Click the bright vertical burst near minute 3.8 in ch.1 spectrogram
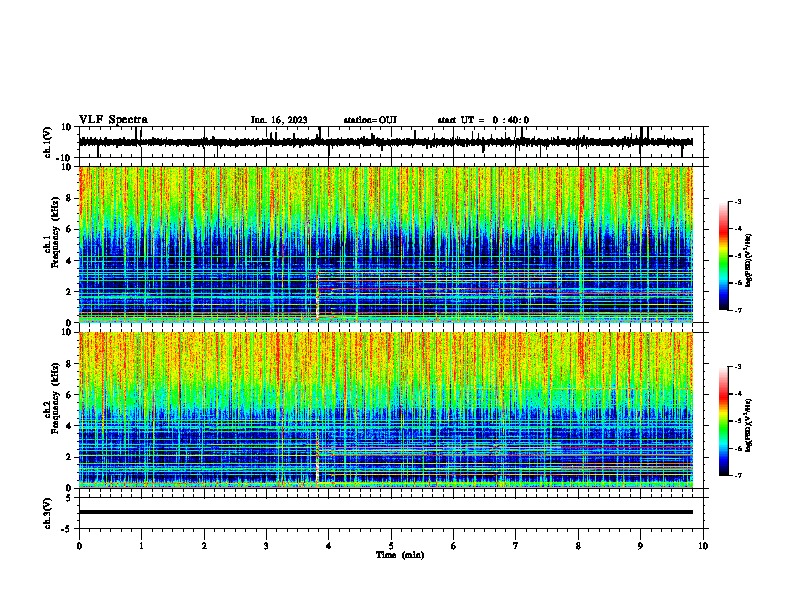792x612 pixels. point(318,297)
